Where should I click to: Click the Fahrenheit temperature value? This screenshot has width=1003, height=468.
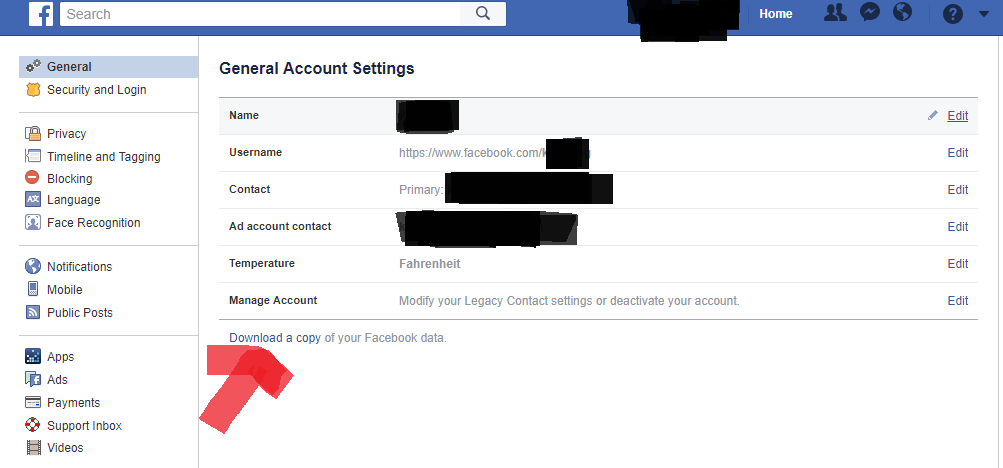point(430,263)
